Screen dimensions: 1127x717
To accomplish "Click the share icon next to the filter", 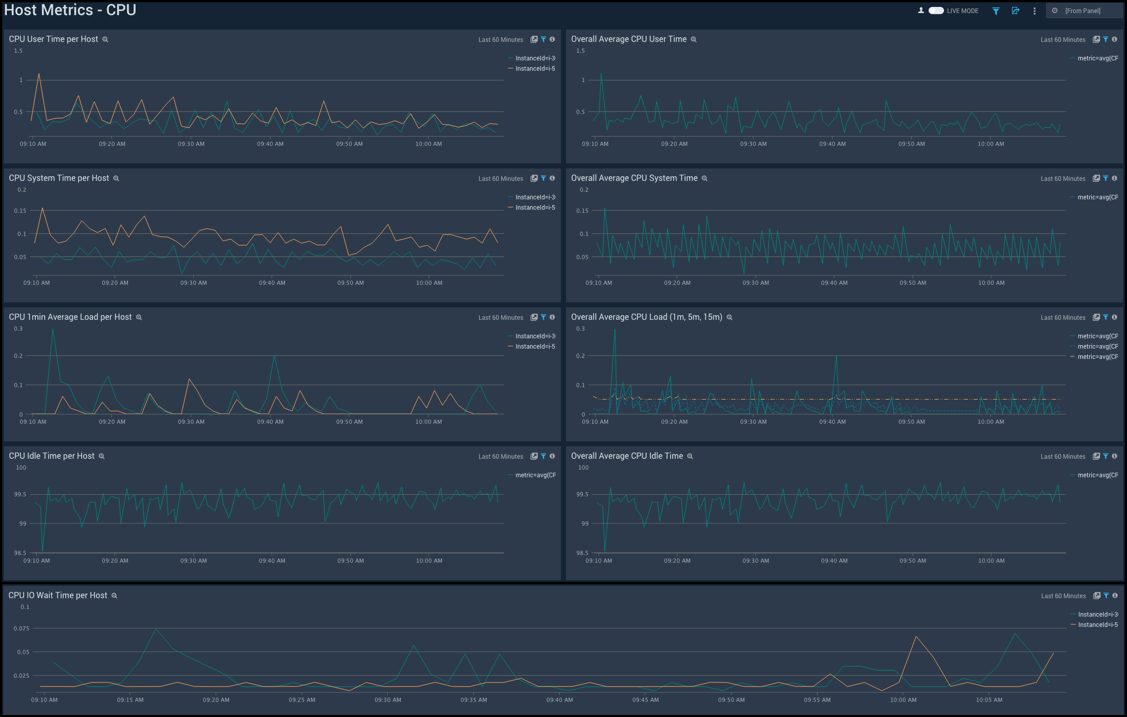I will (1014, 10).
